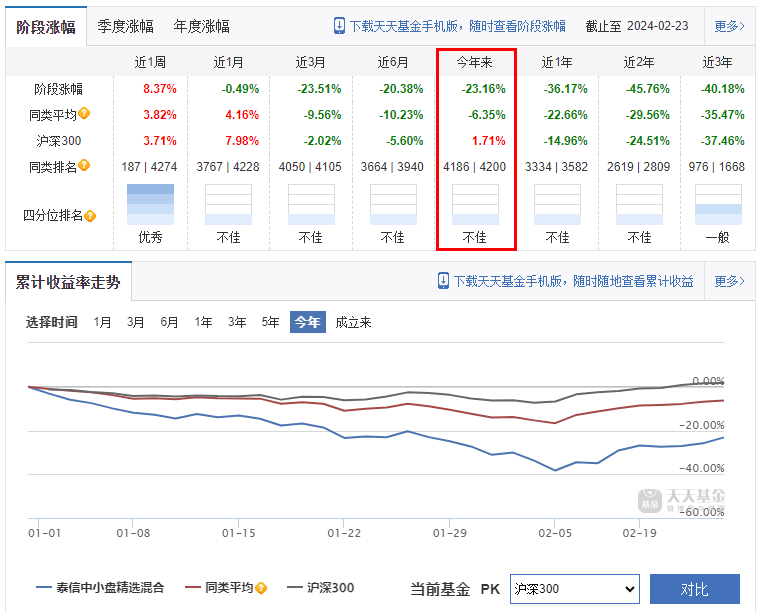The image size is (761, 612).
Task: Click the 01-22 date on chart axis
Action: click(x=344, y=533)
